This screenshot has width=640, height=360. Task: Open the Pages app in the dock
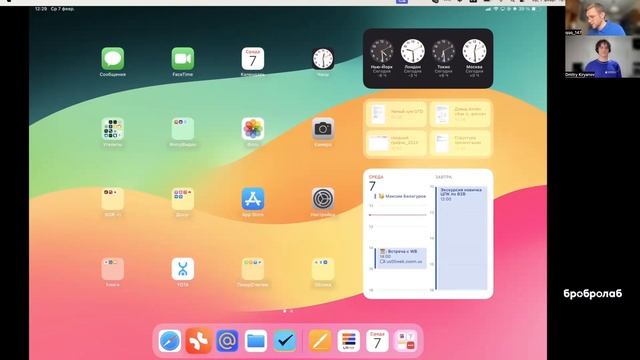(x=320, y=341)
